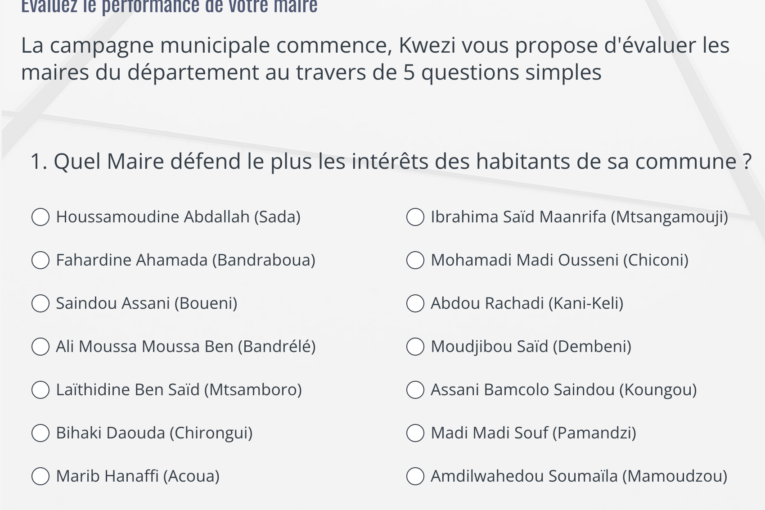This screenshot has height=510, width=765.
Task: Choose Madi Madi Souf (Pamandzi) radio
Action: (415, 433)
